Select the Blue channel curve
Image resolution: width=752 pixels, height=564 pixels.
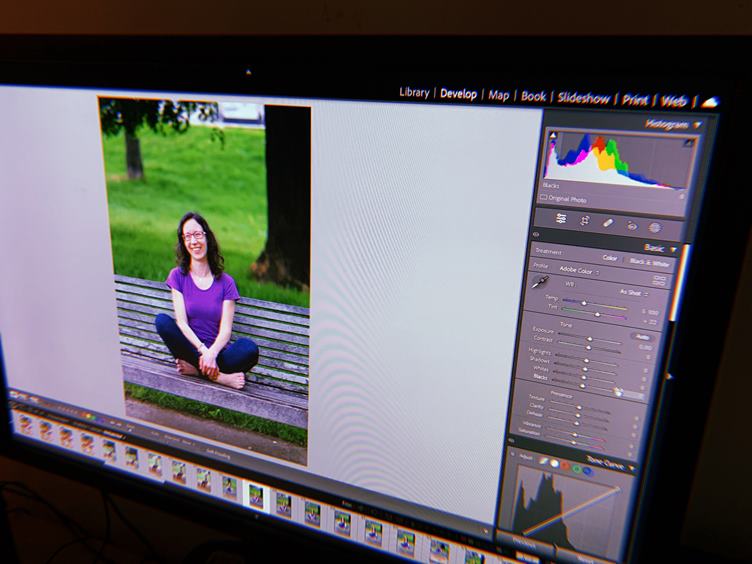(x=588, y=472)
